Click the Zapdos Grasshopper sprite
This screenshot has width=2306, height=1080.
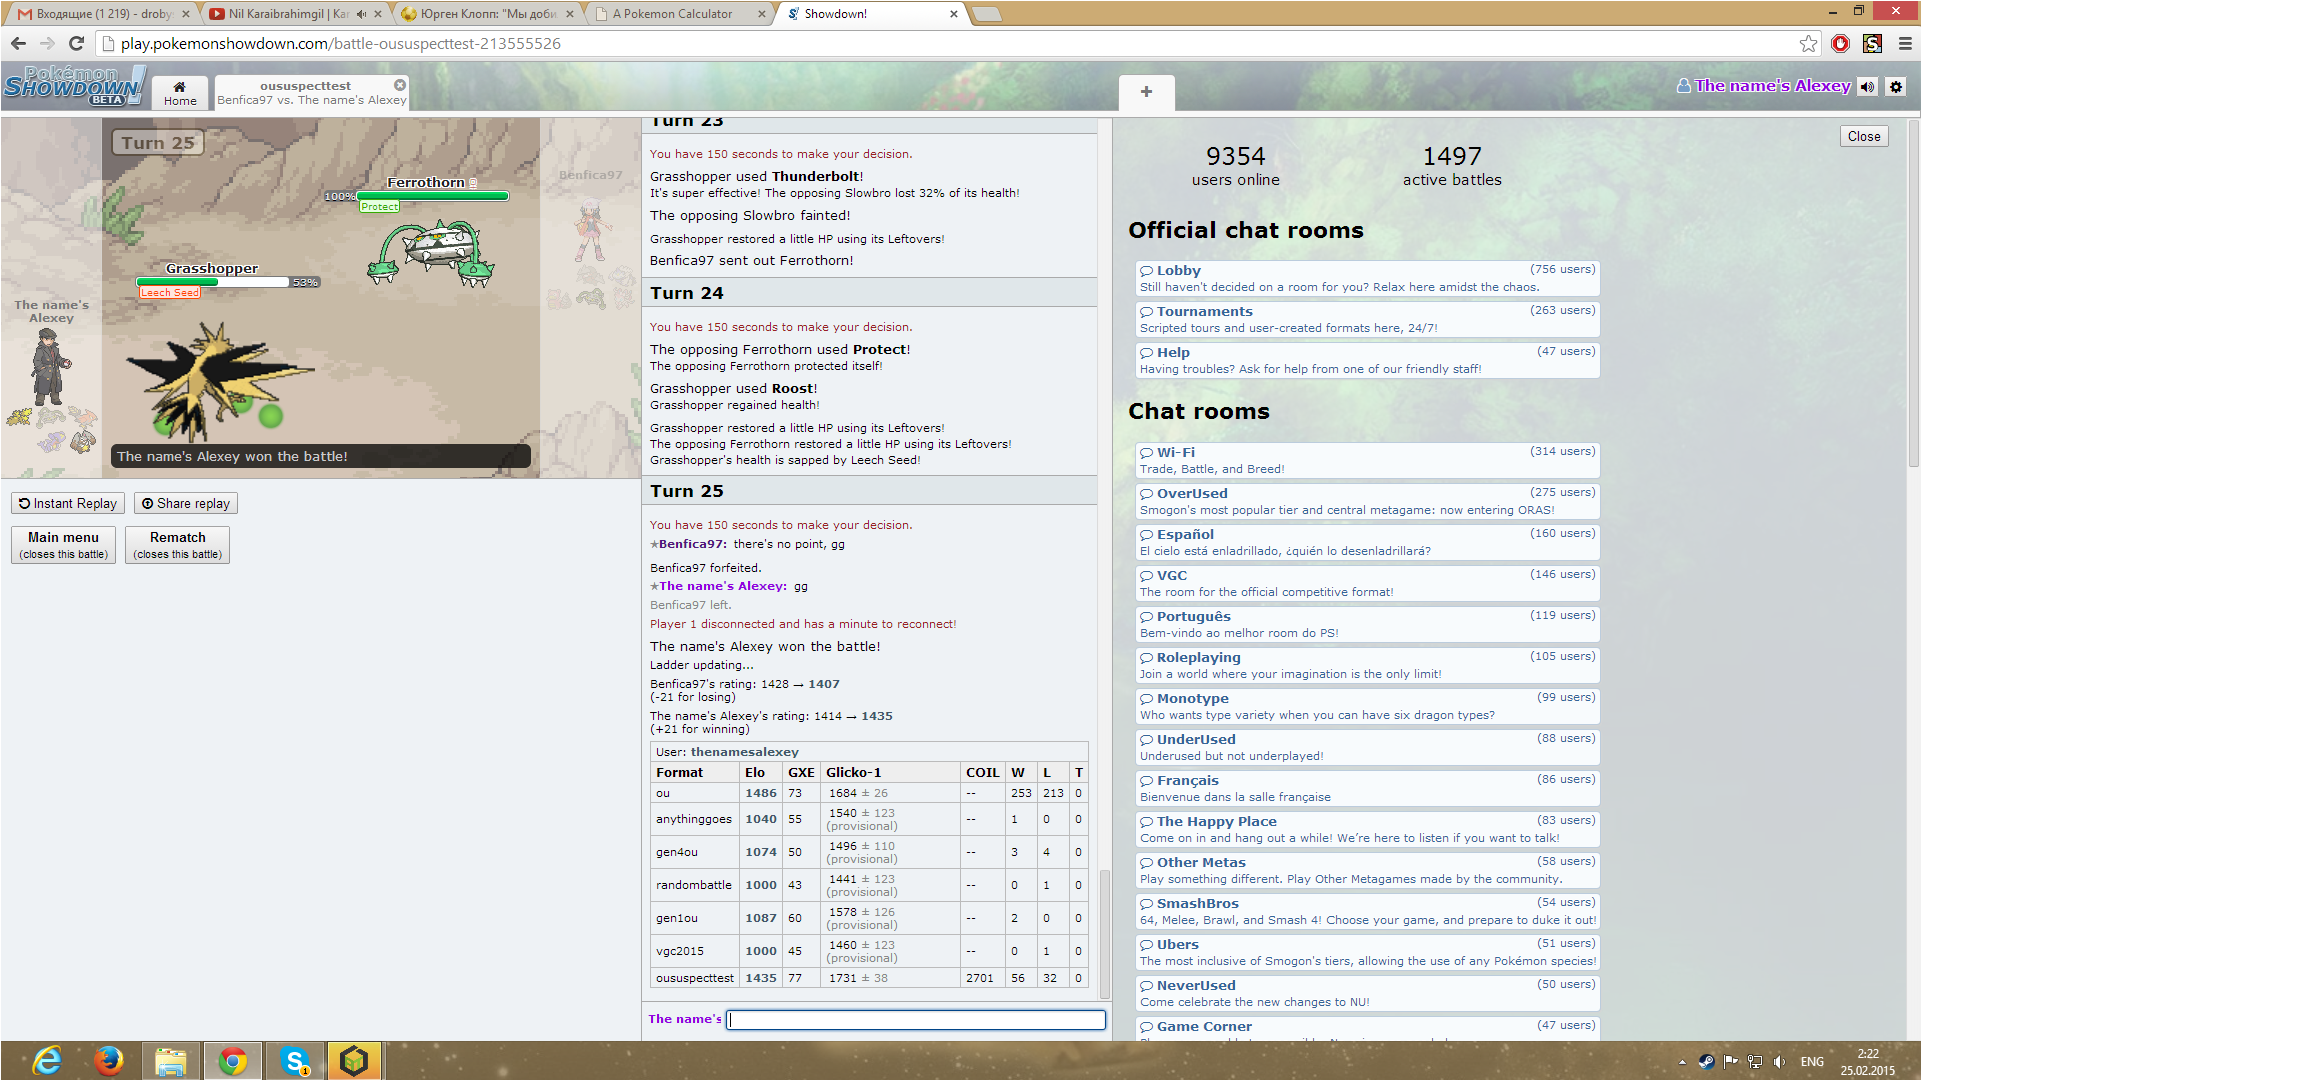point(218,383)
